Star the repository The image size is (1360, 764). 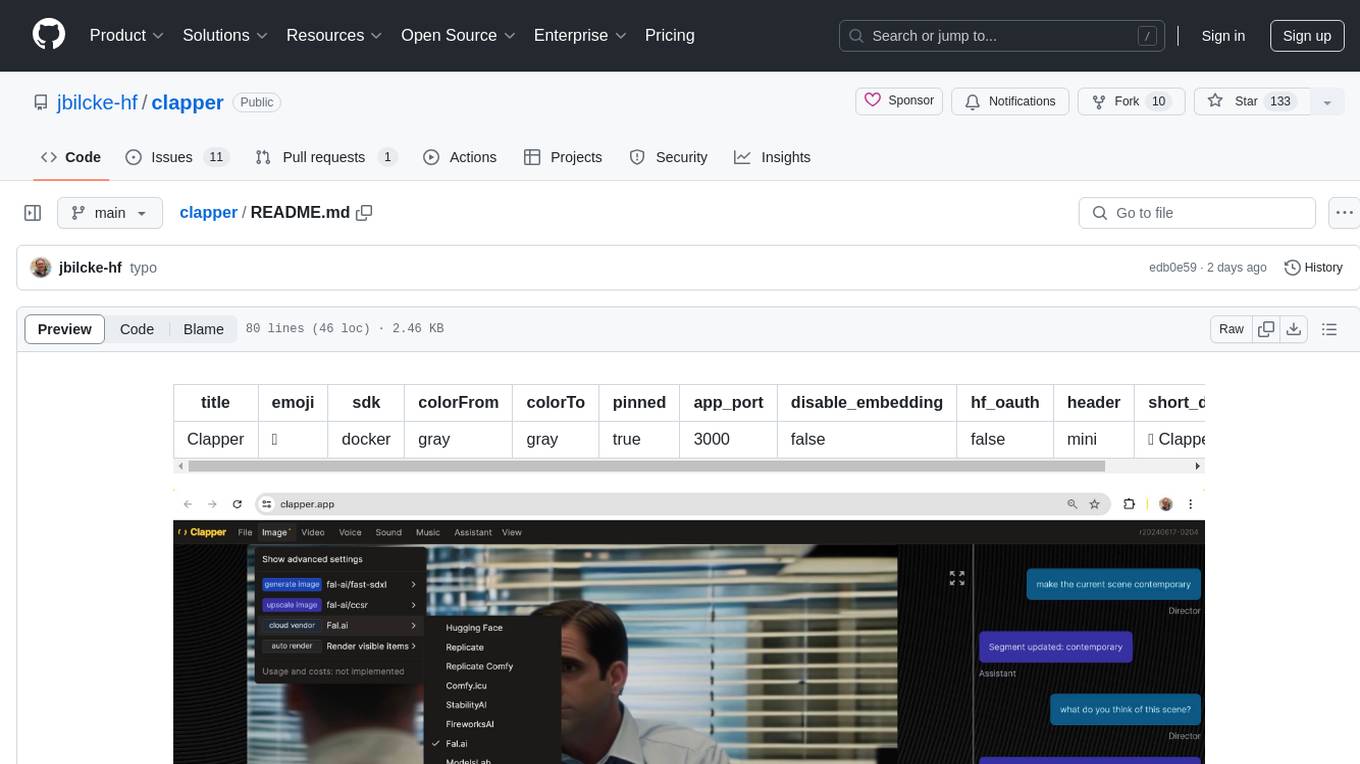point(1251,101)
